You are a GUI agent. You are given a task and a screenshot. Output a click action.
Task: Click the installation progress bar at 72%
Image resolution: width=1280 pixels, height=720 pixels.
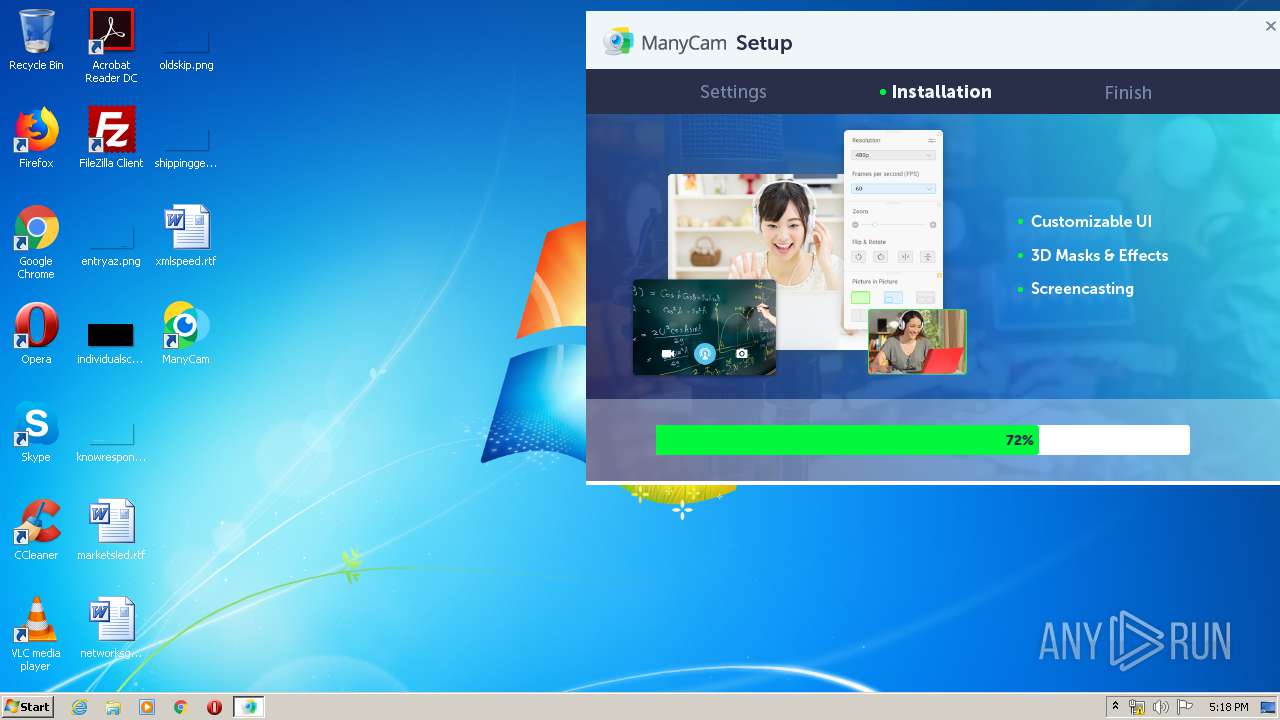[x=922, y=440]
